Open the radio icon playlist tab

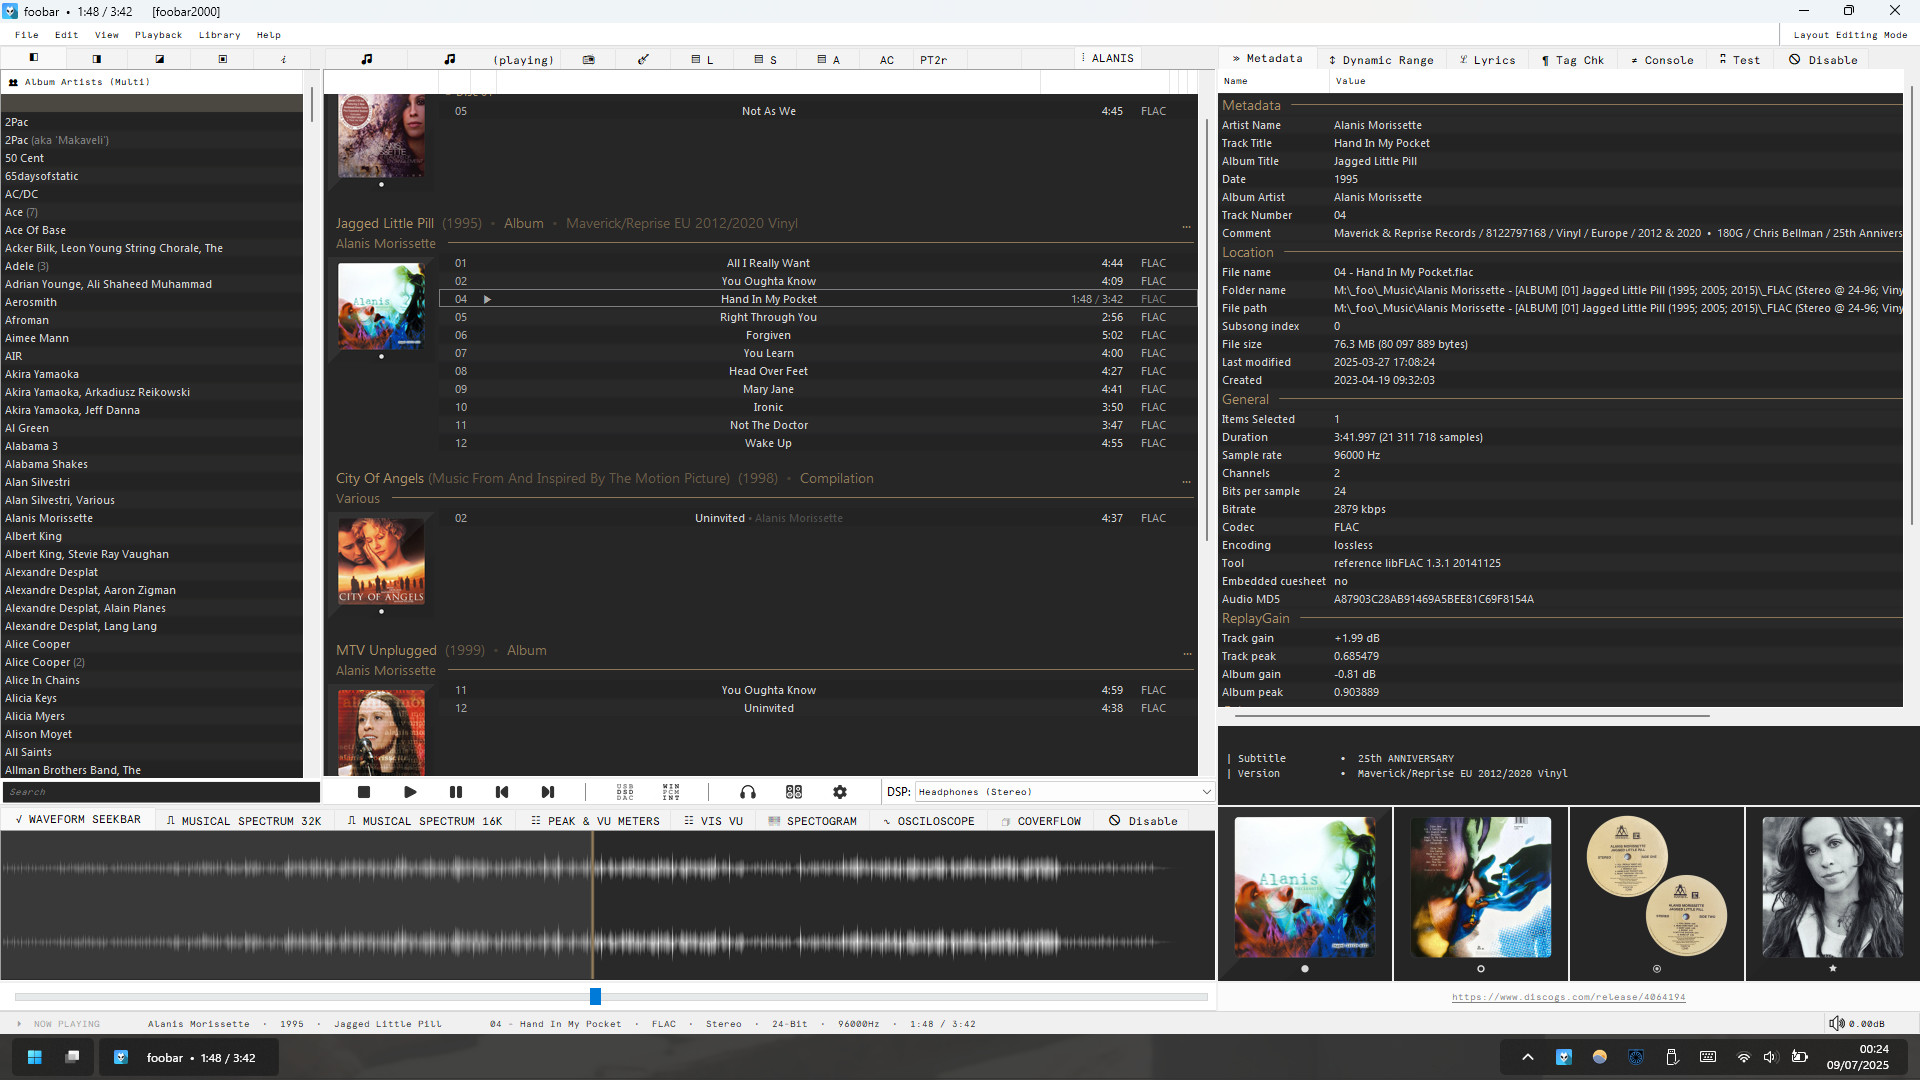pos(589,60)
